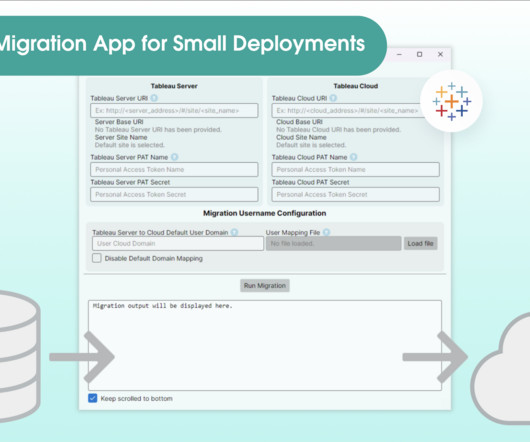530x442 pixels.
Task: Open the Tableau Server PAT Name help icon
Action: (x=174, y=157)
